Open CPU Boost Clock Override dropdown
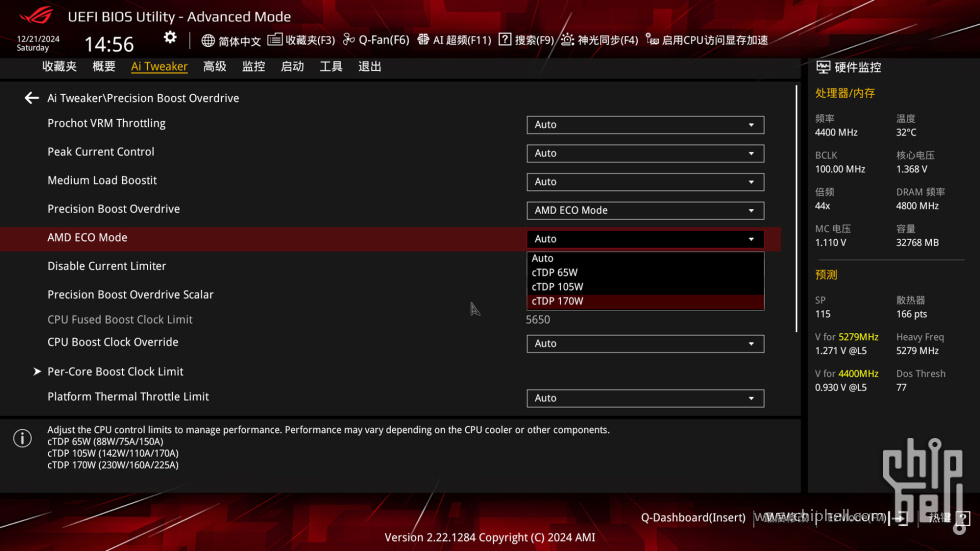Viewport: 980px width, 551px height. 645,344
